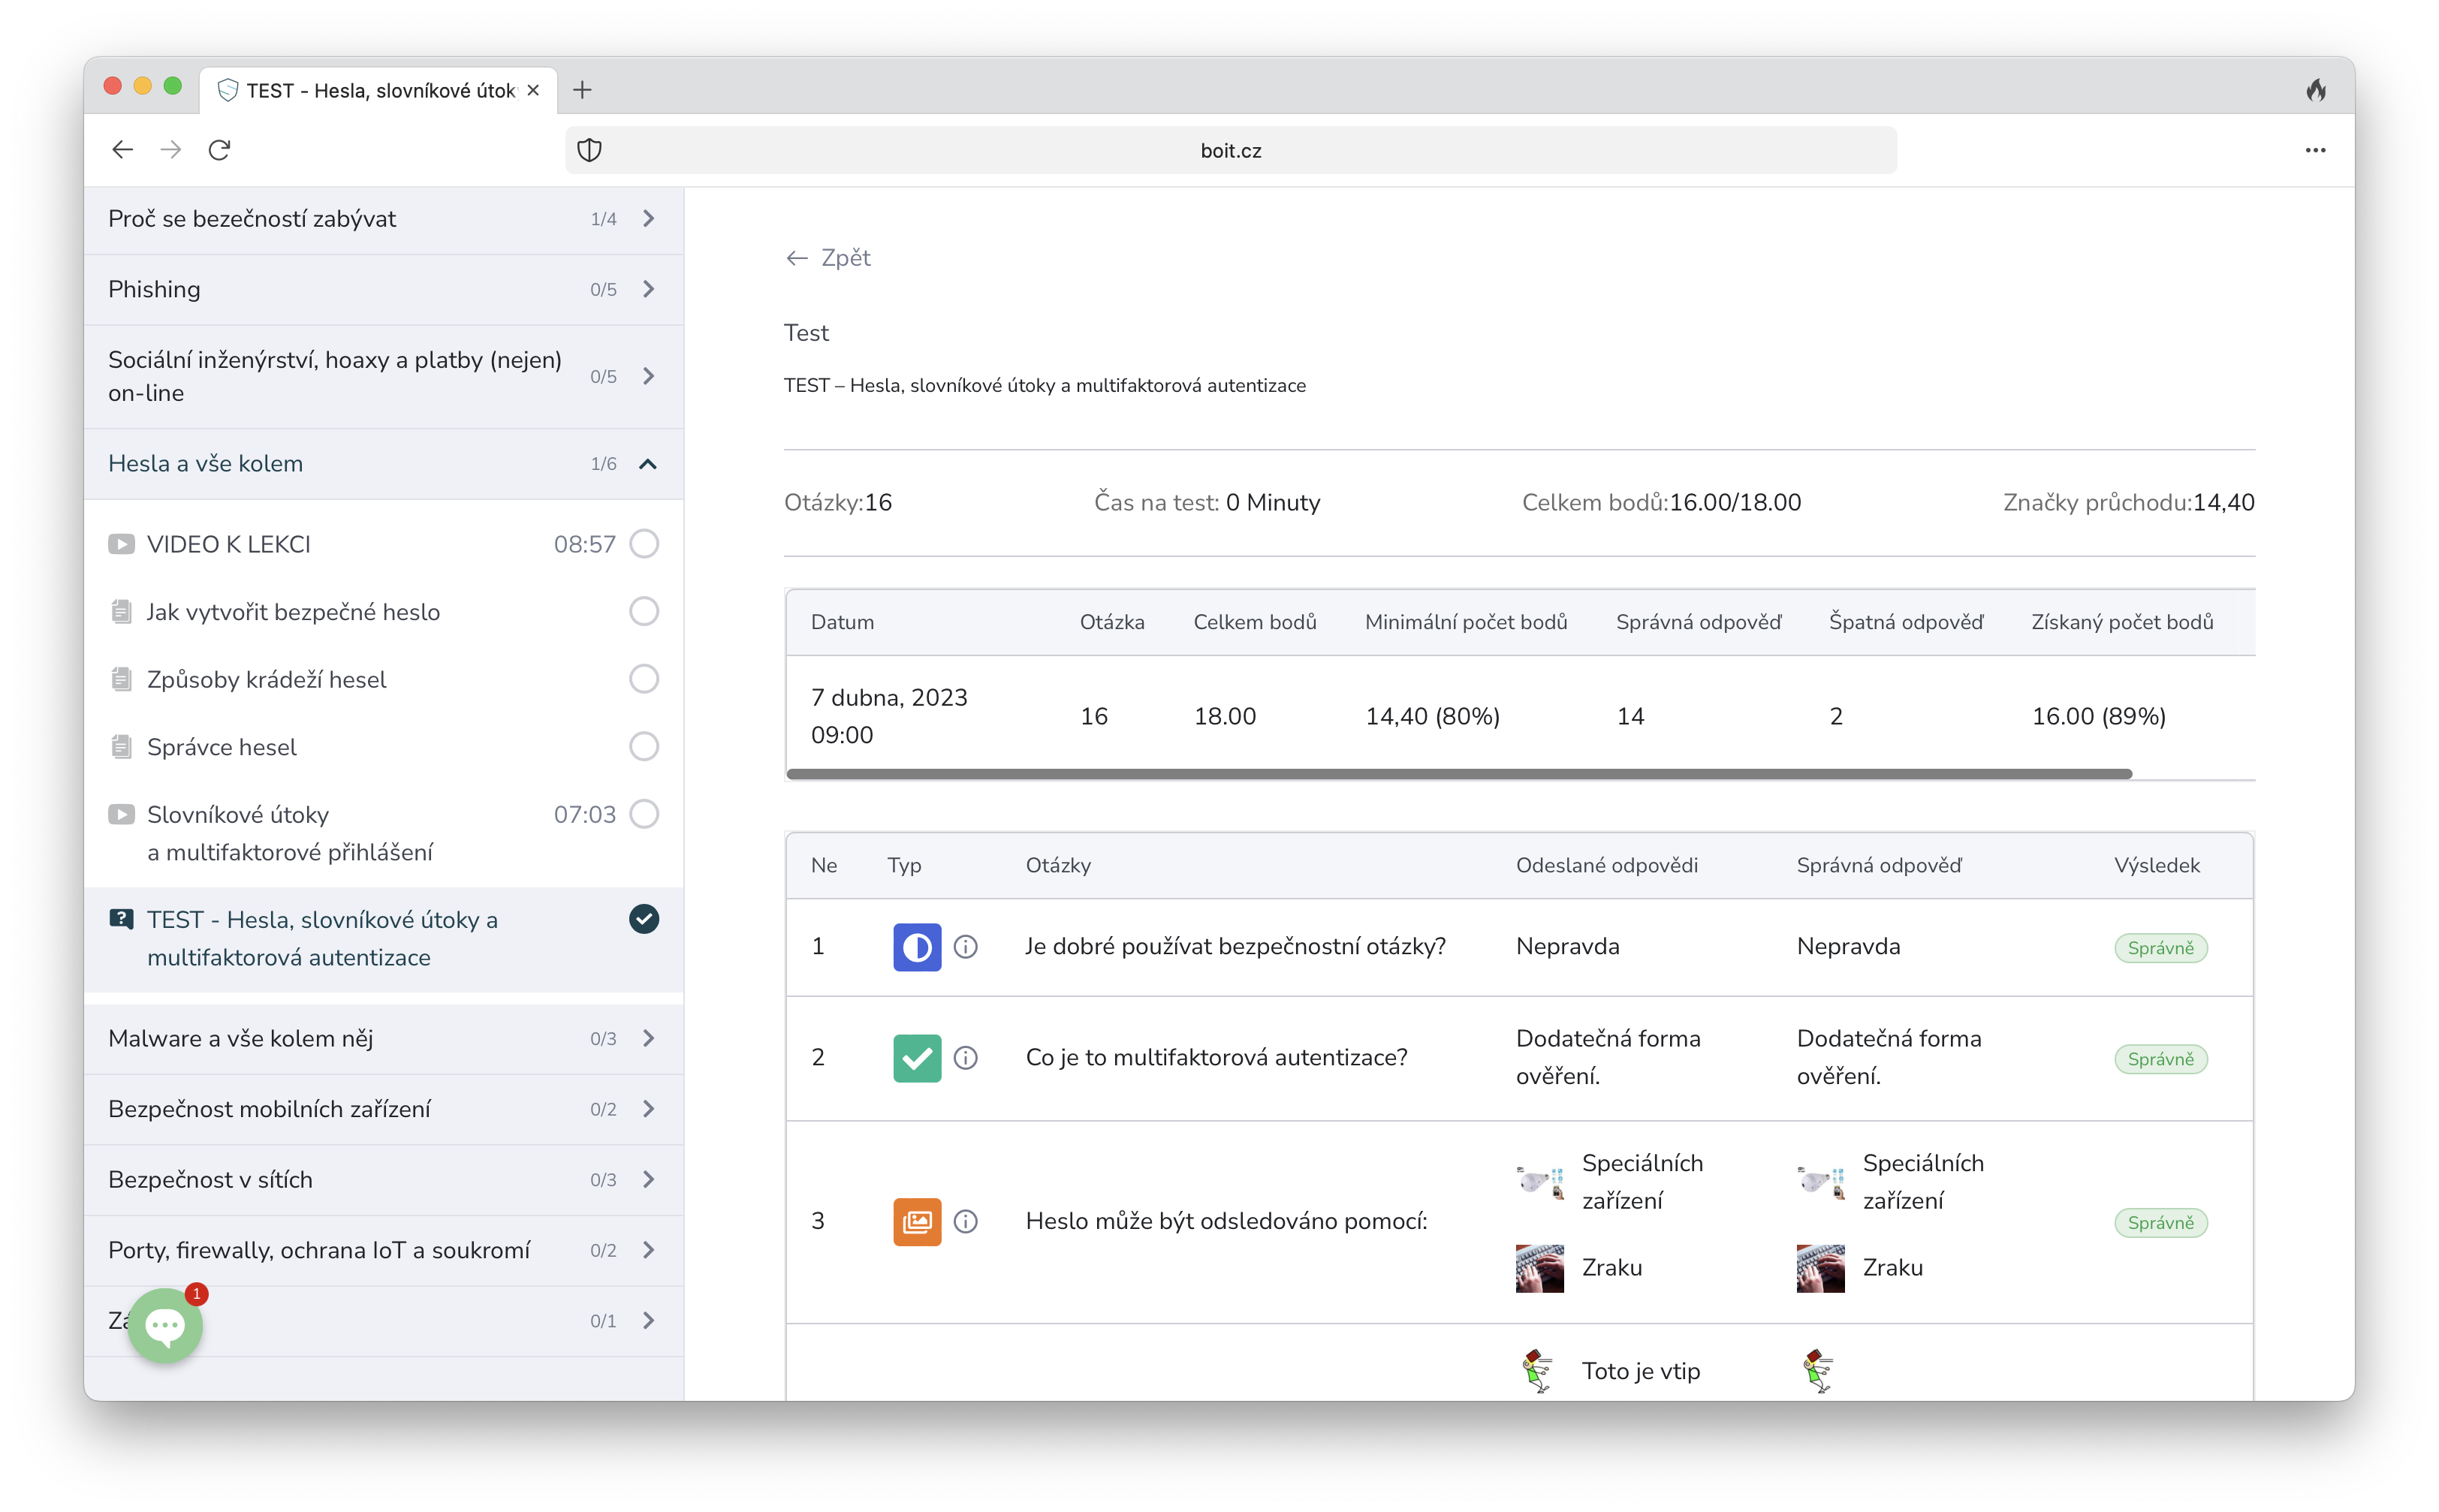Viewport: 2439px width, 1512px height.
Task: Click the quiz icon beside TEST - Hesla lesson
Action: [121, 919]
